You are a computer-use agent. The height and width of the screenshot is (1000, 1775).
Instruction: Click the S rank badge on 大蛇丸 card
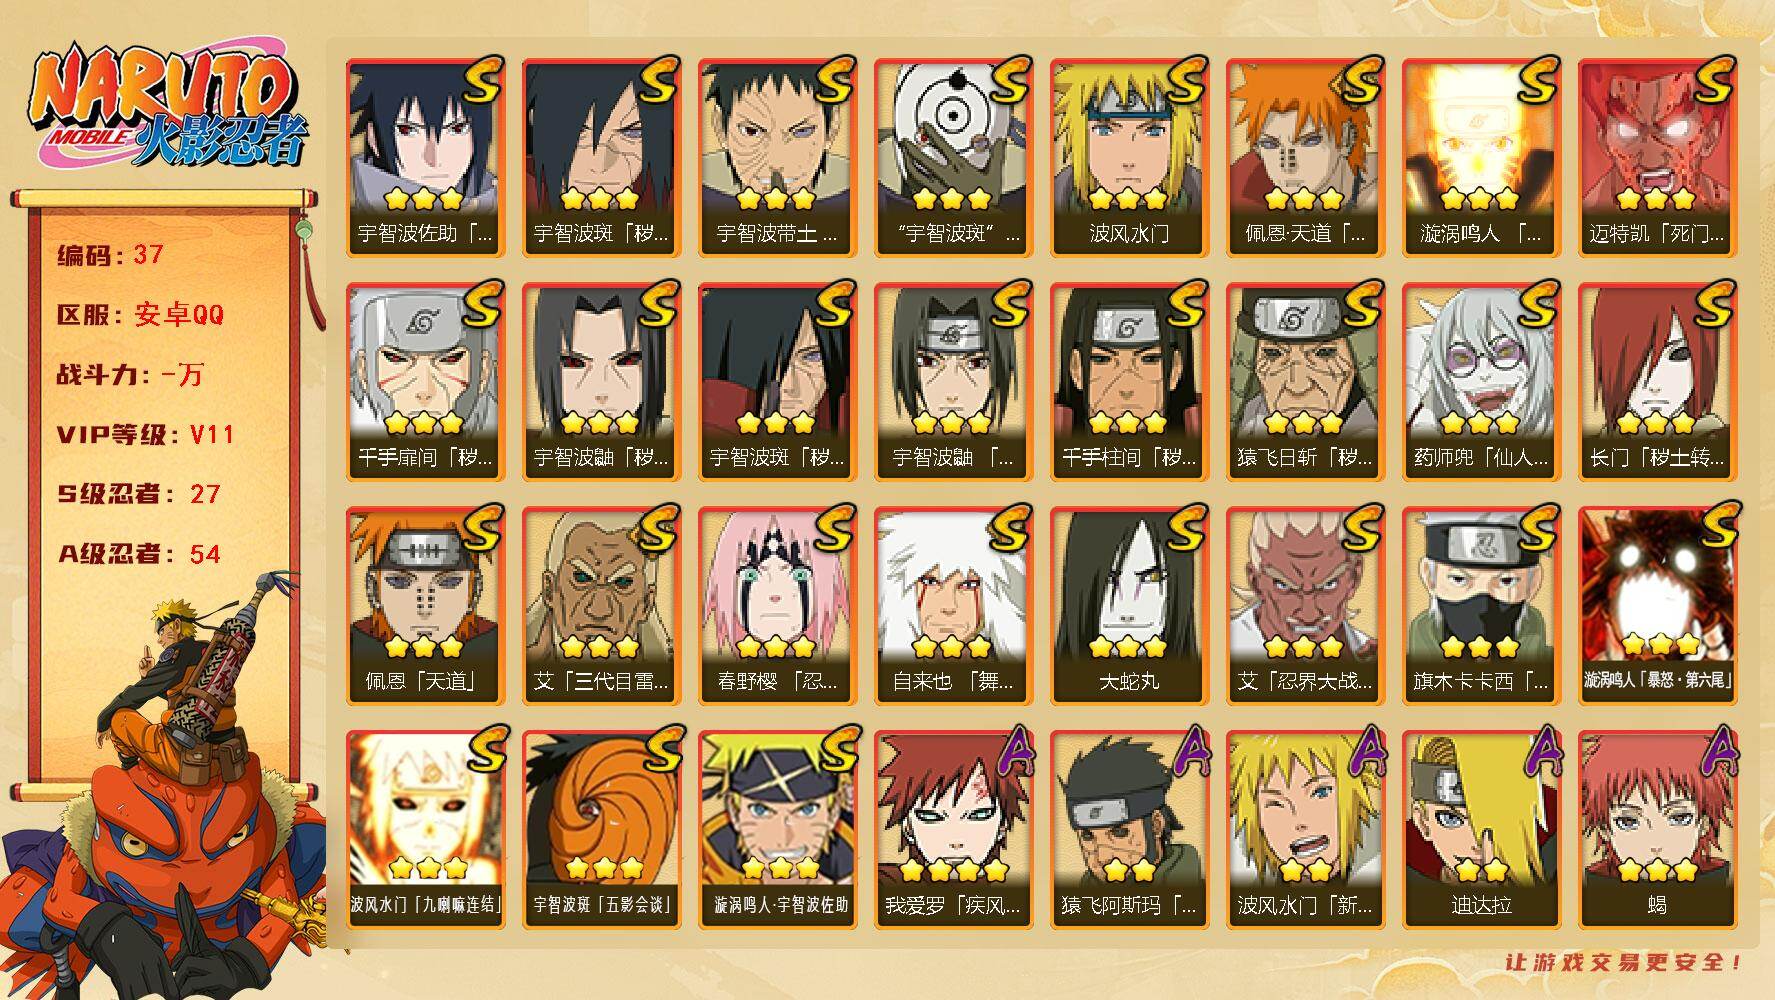point(1186,529)
